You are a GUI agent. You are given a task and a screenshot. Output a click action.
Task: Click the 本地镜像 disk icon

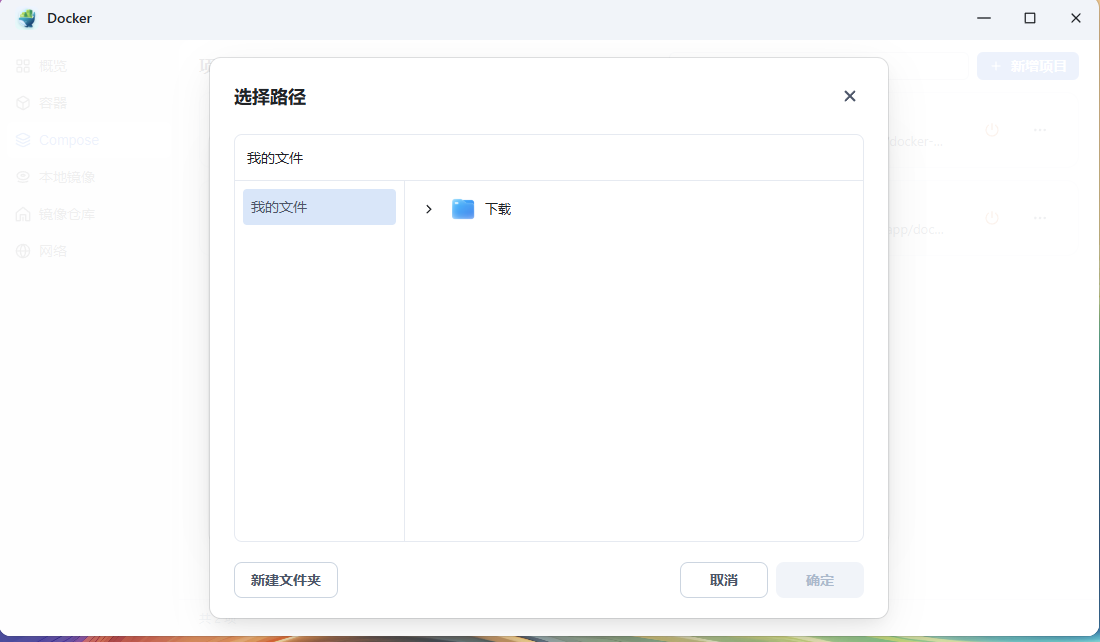point(23,177)
